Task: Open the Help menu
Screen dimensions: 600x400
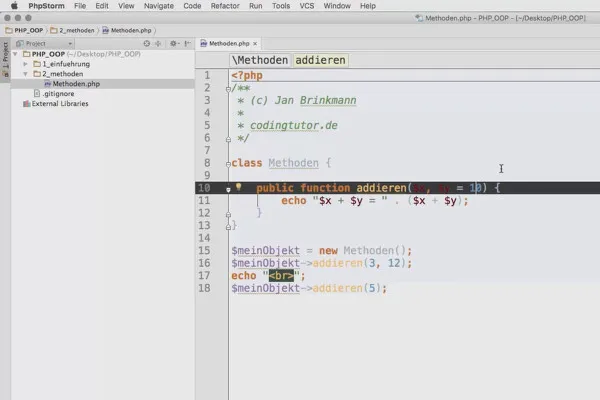Action: [368, 6]
